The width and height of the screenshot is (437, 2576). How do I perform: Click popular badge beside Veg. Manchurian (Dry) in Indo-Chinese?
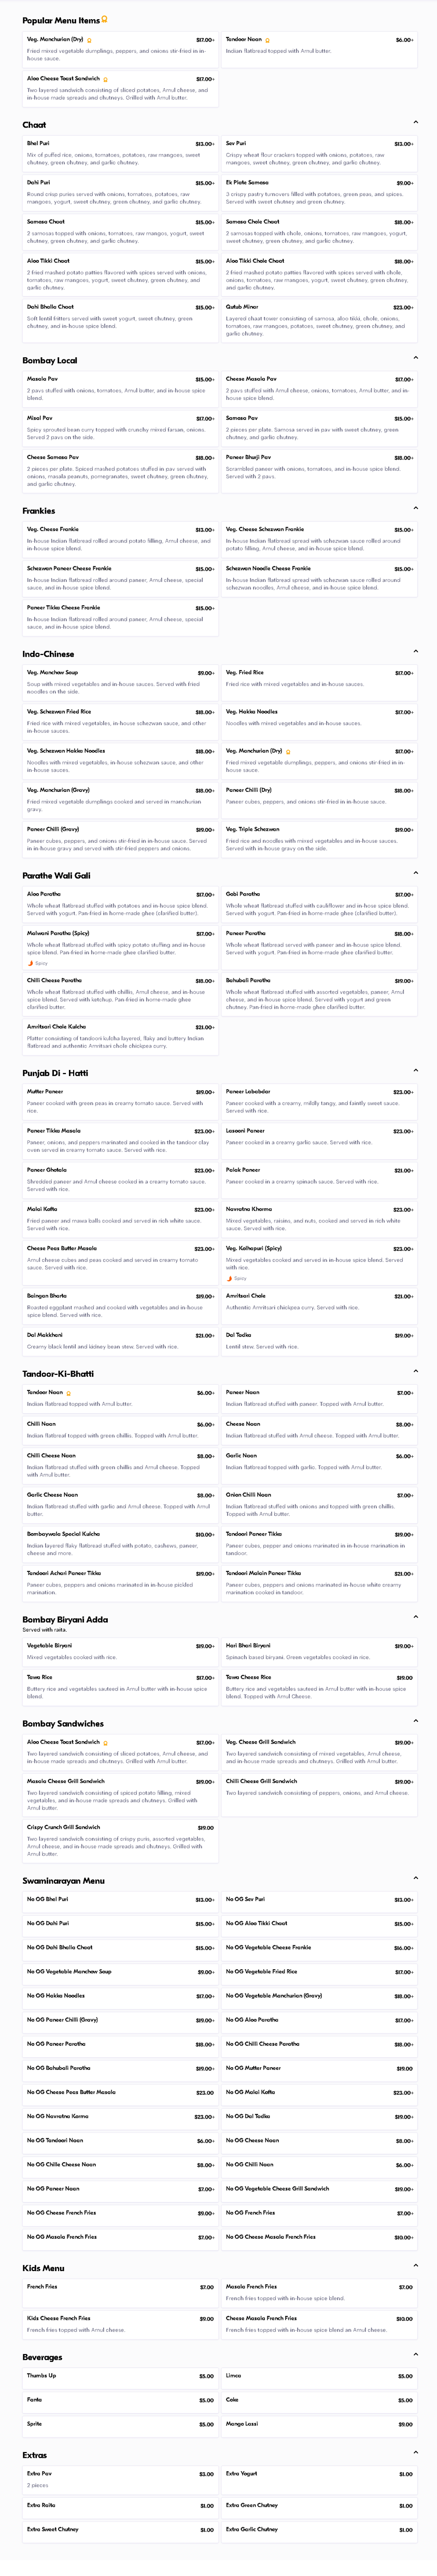[x=287, y=751]
